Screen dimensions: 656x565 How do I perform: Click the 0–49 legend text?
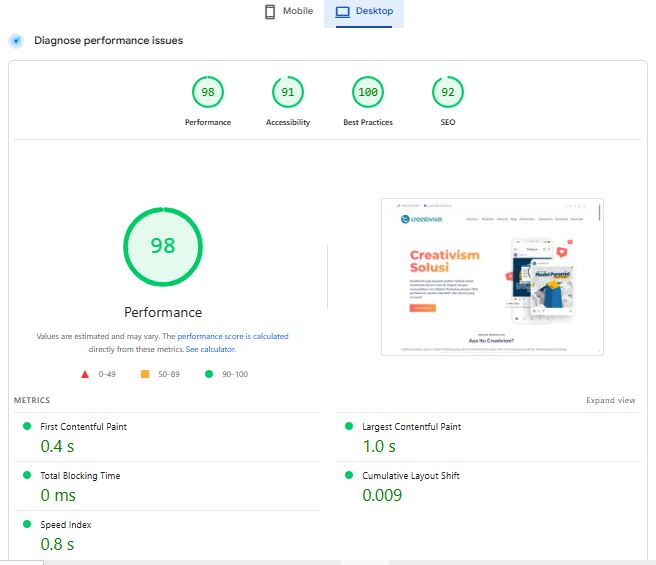[107, 374]
